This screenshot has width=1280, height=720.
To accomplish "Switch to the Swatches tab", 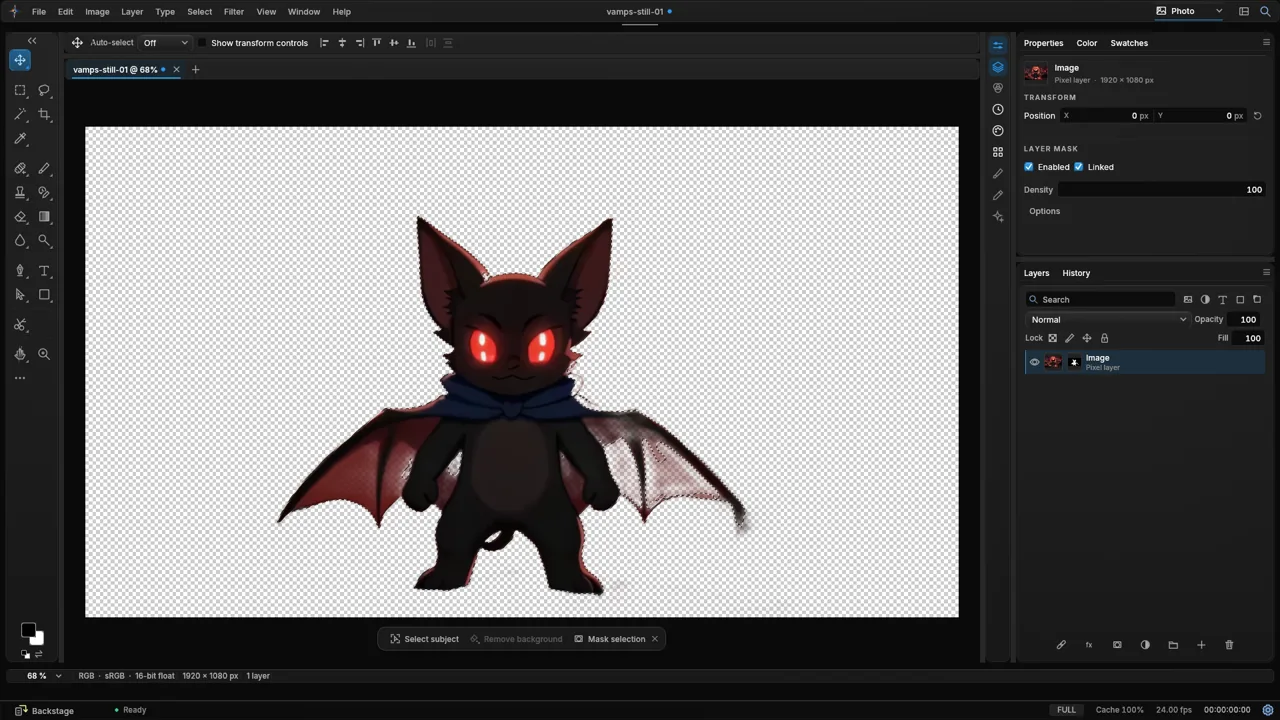I will pyautogui.click(x=1129, y=43).
